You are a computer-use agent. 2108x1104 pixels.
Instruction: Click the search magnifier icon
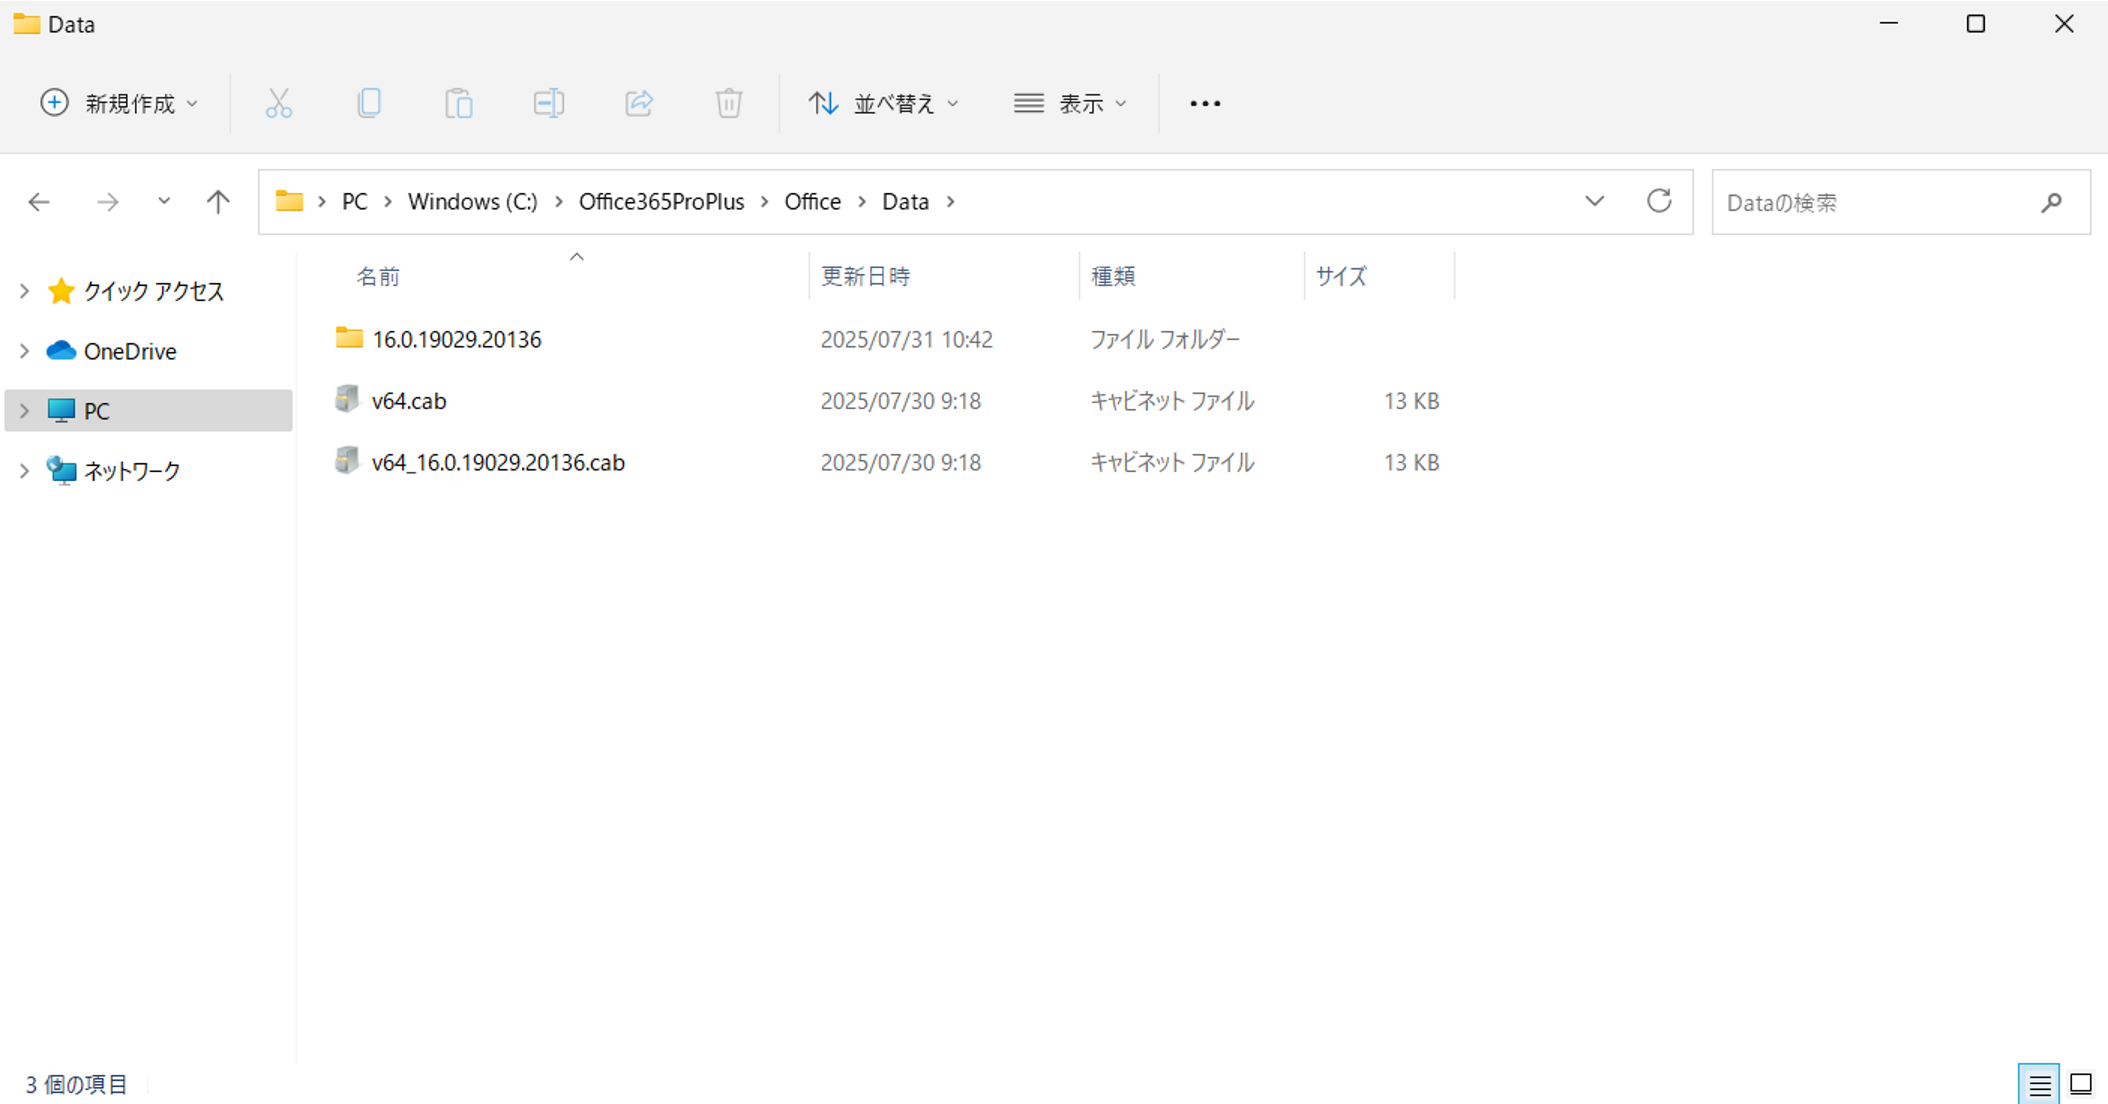[2052, 202]
